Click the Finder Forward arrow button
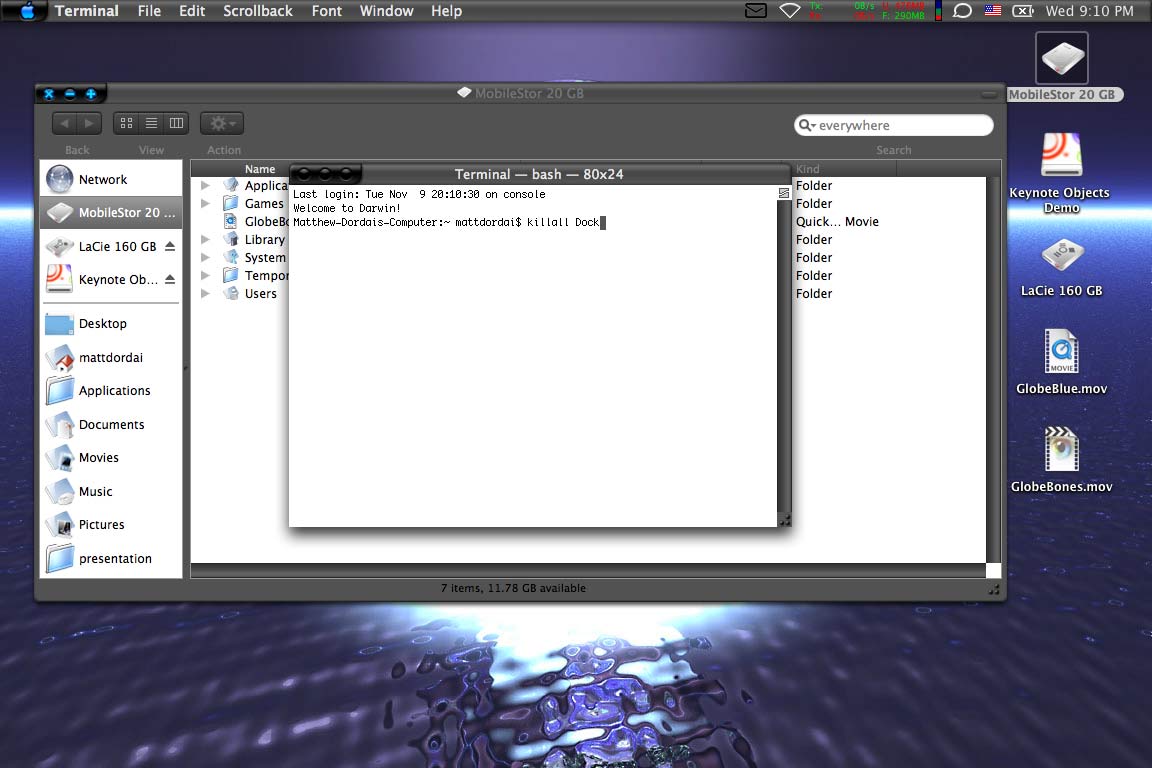The image size is (1152, 768). click(89, 123)
